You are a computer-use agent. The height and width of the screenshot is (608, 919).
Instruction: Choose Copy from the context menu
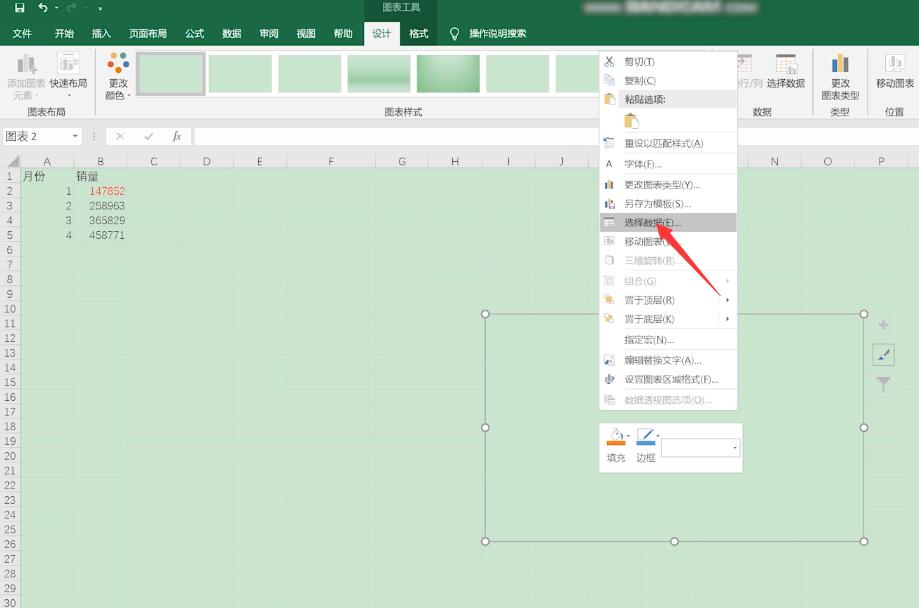(x=668, y=80)
